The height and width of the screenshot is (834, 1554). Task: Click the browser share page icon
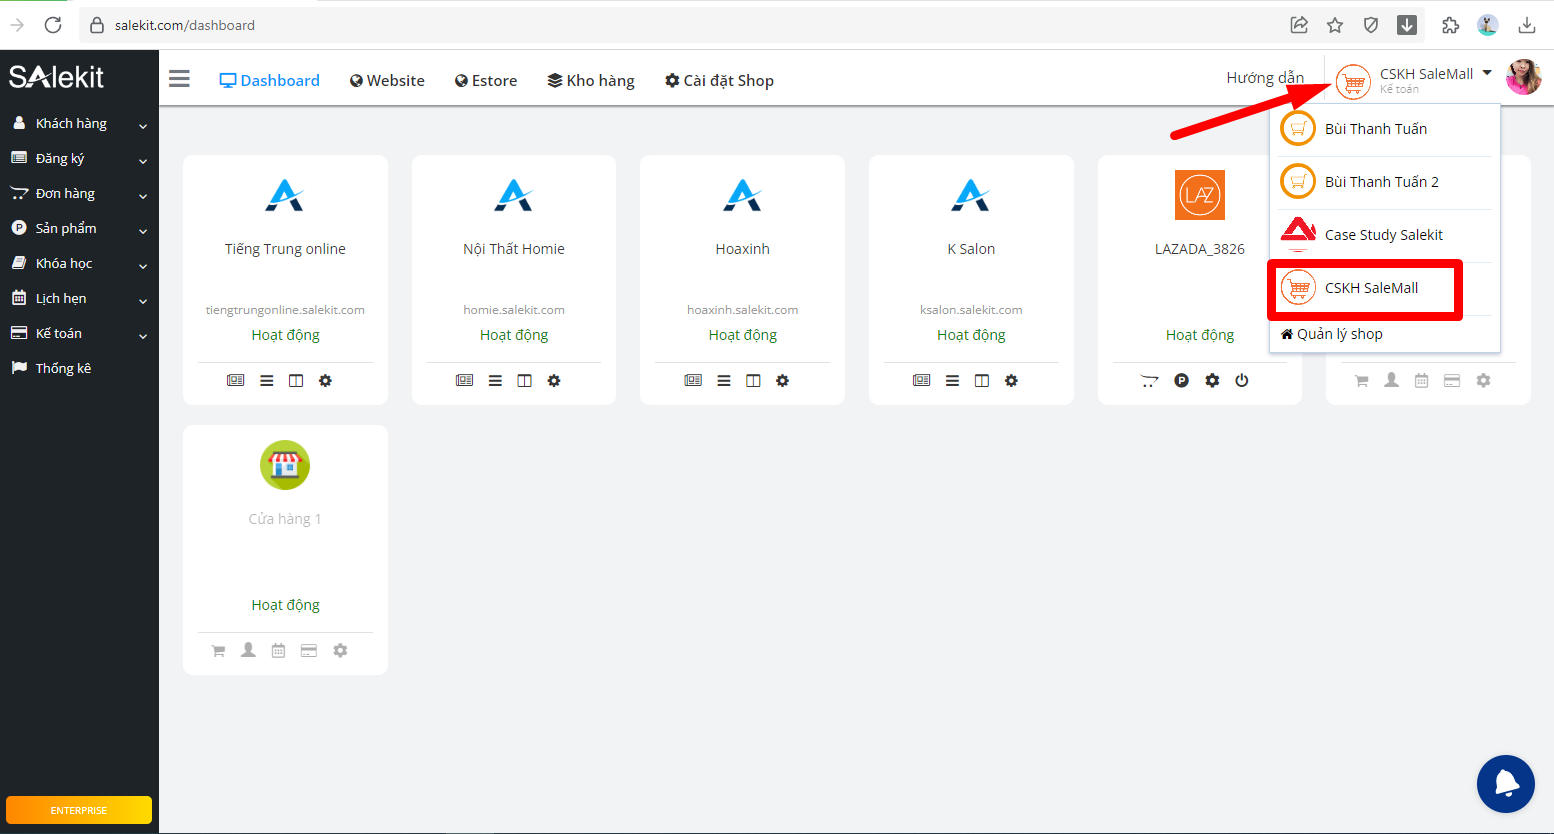pos(1299,25)
